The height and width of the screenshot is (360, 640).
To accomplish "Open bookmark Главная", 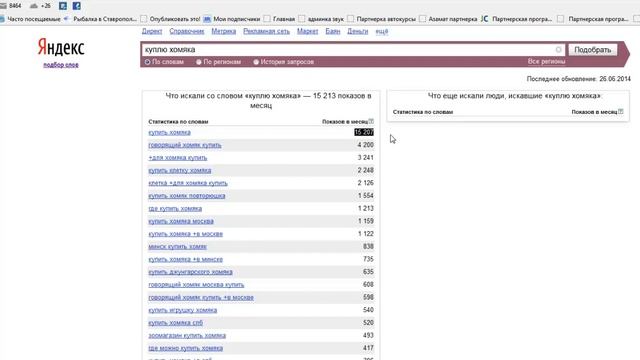I will (279, 19).
